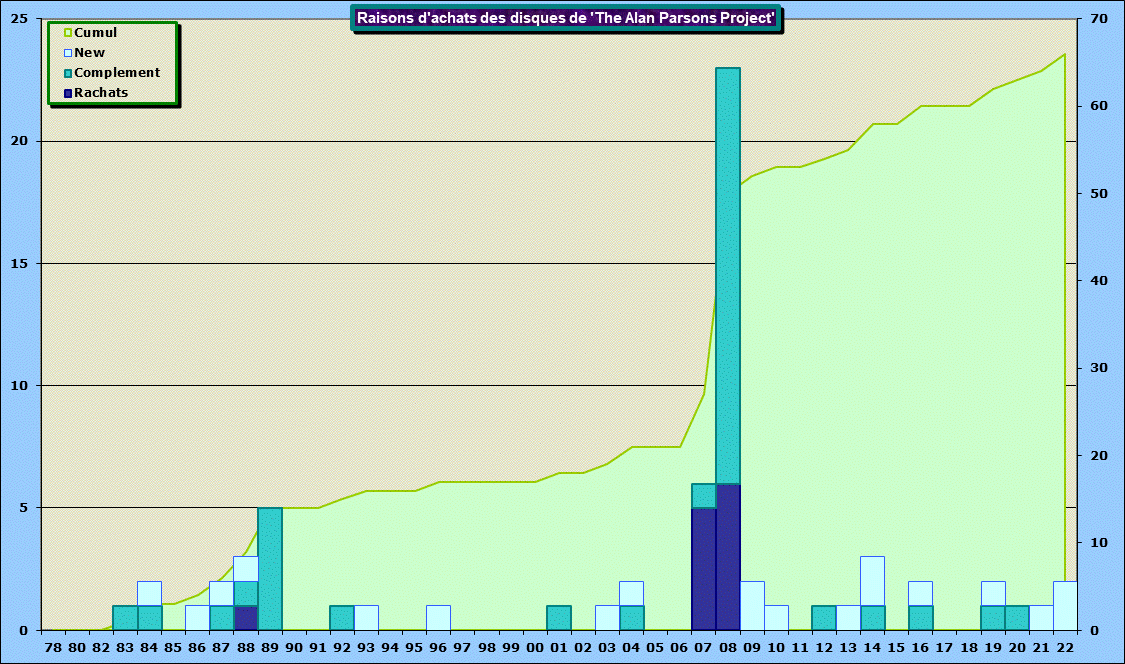Select the New bar for year 22
The width and height of the screenshot is (1125, 664).
pos(1065,606)
